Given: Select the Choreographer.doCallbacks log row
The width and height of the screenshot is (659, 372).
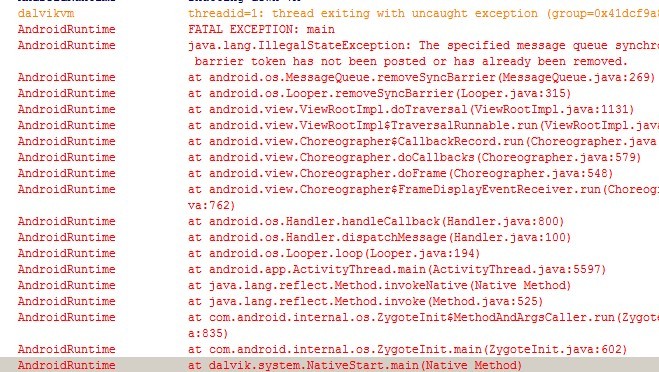Looking at the screenshot, I should pos(330,157).
